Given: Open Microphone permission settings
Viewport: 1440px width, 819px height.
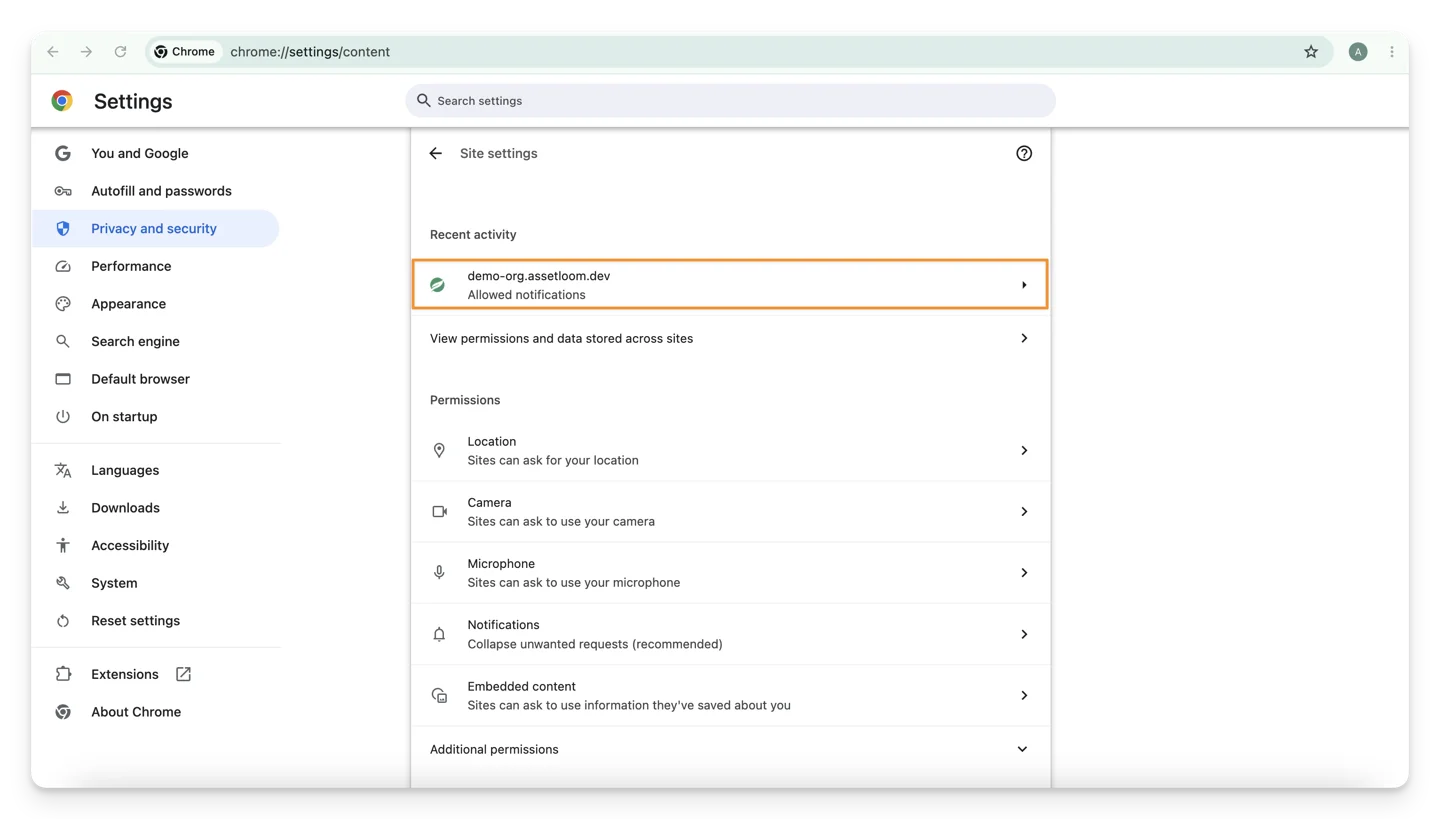Looking at the screenshot, I should (731, 573).
